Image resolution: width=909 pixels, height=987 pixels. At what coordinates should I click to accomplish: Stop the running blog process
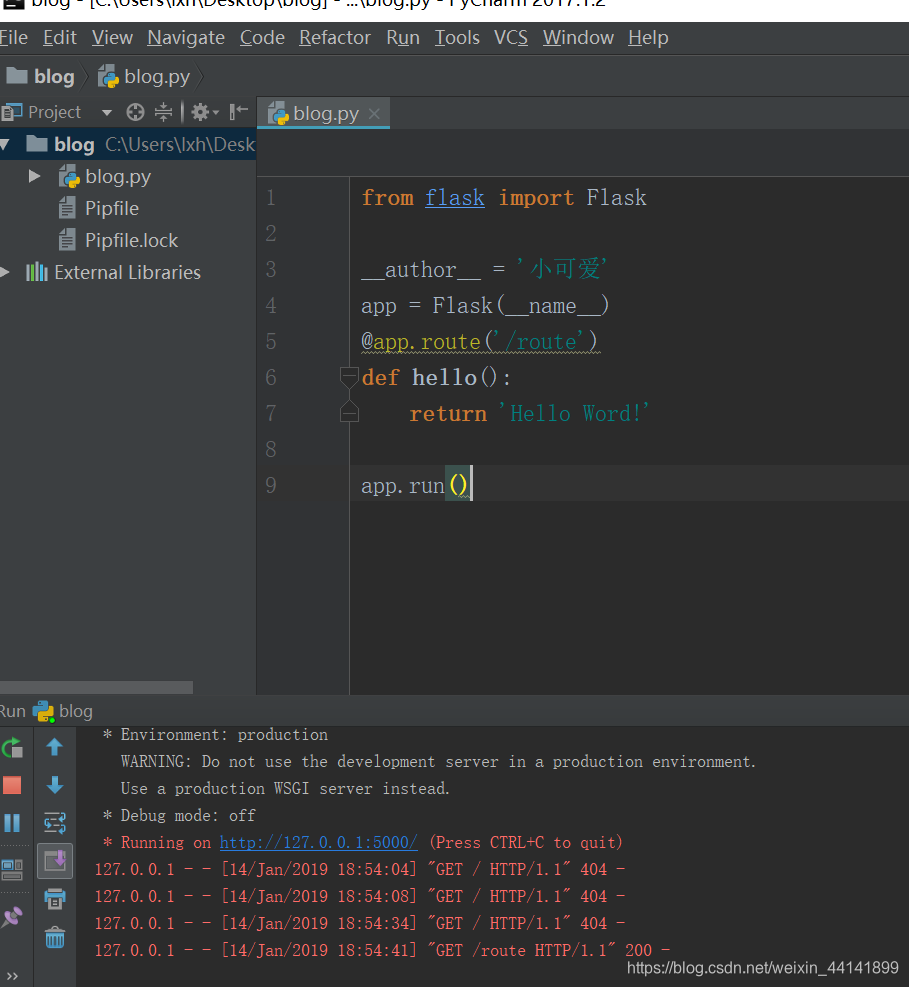pos(12,785)
